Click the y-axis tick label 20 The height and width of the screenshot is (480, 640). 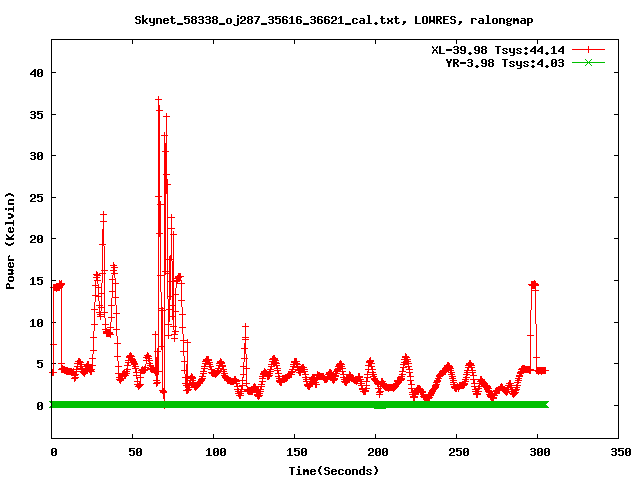(x=36, y=239)
